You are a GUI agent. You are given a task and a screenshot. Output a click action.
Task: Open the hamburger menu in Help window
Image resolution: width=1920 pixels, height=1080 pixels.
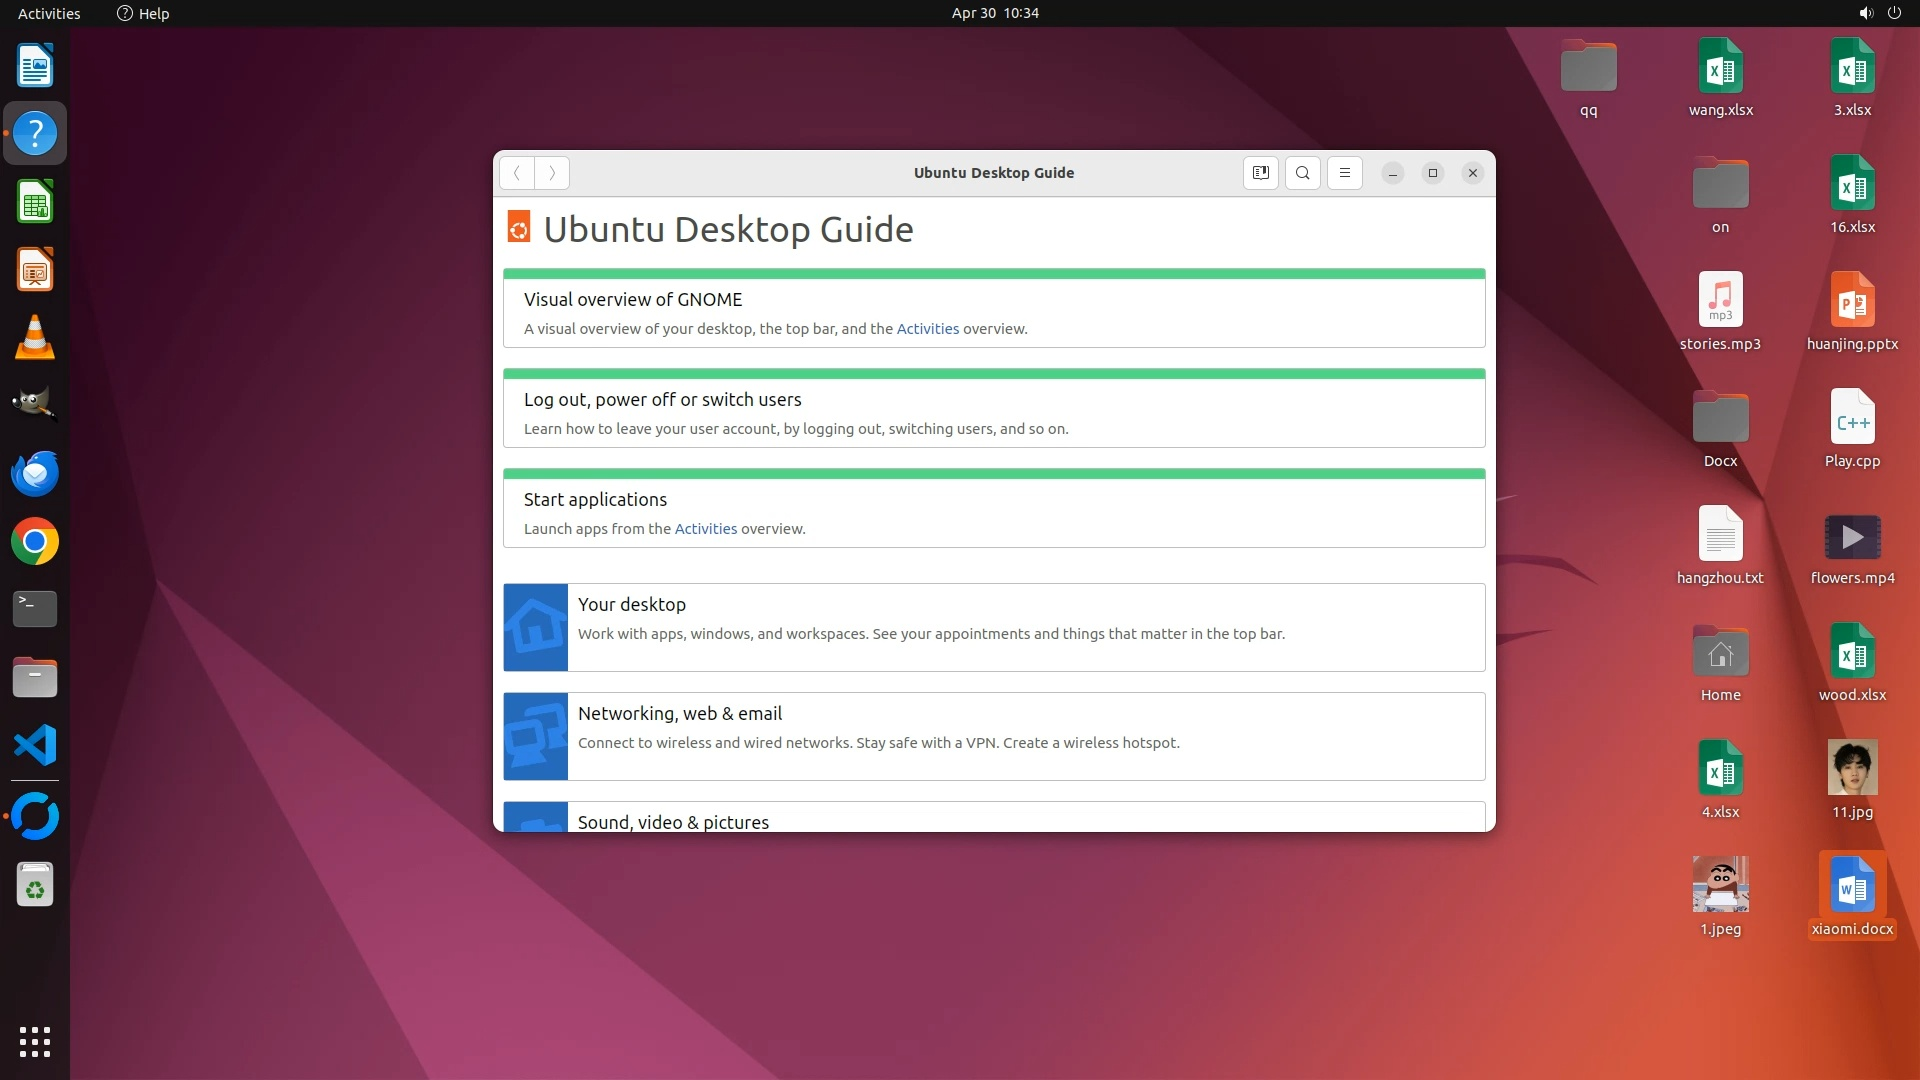pyautogui.click(x=1344, y=173)
